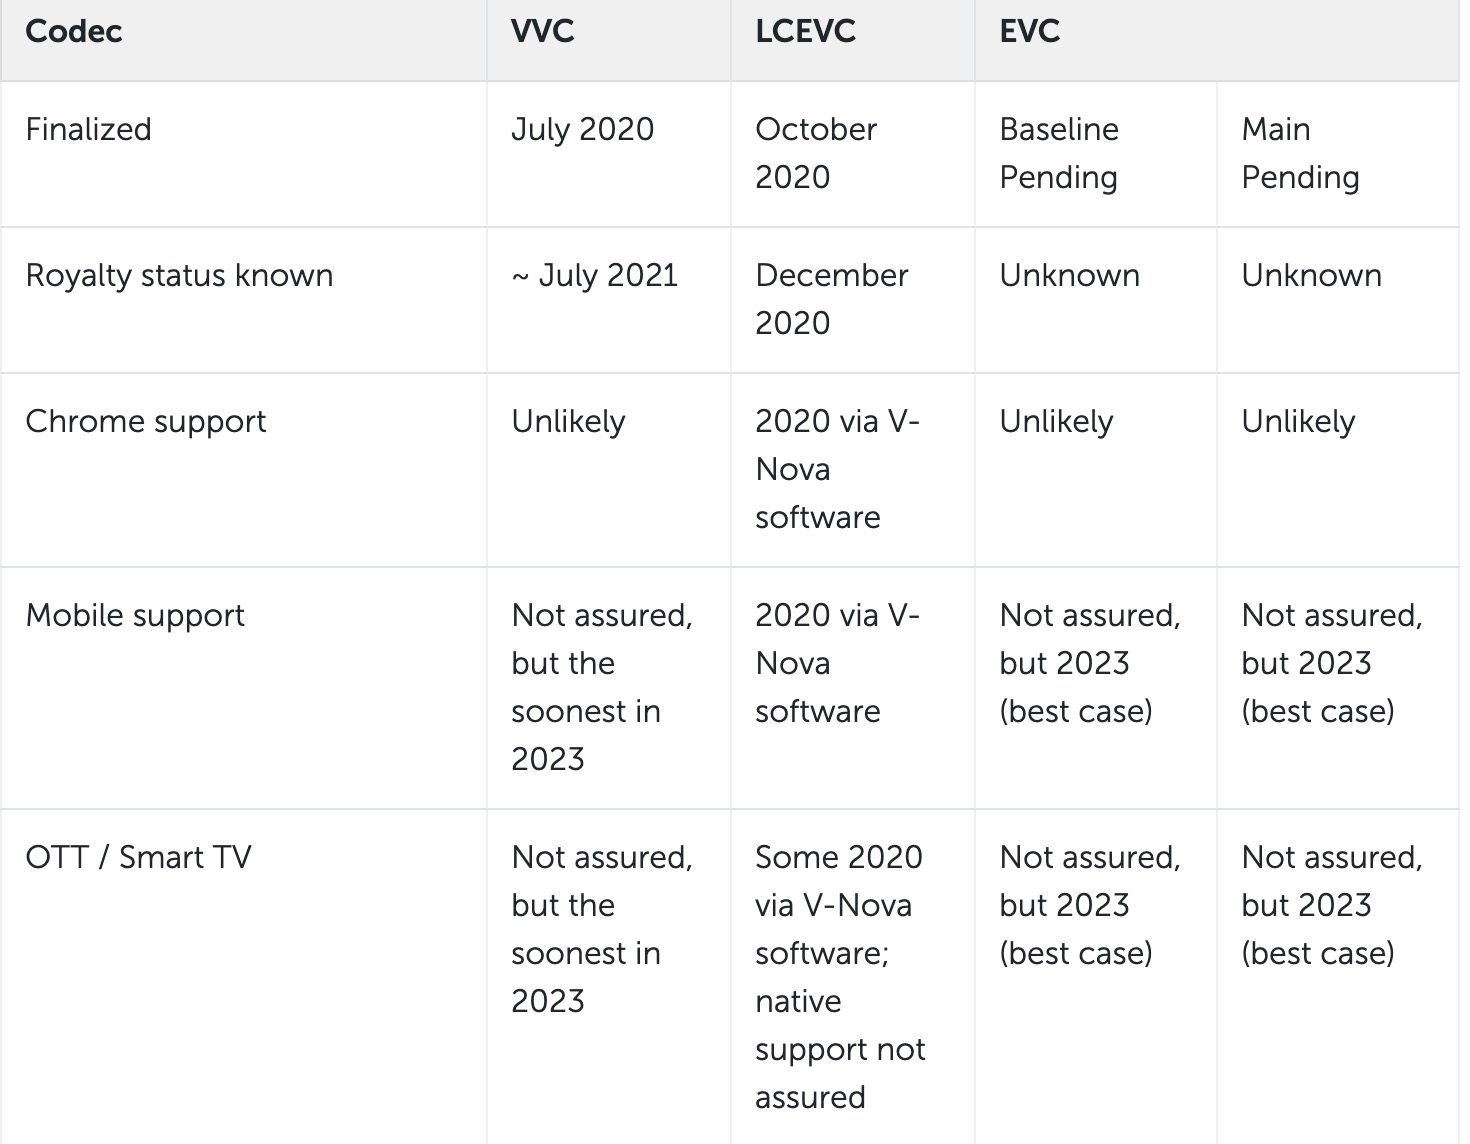
Task: Select the Mobile support row label
Action: [x=135, y=615]
